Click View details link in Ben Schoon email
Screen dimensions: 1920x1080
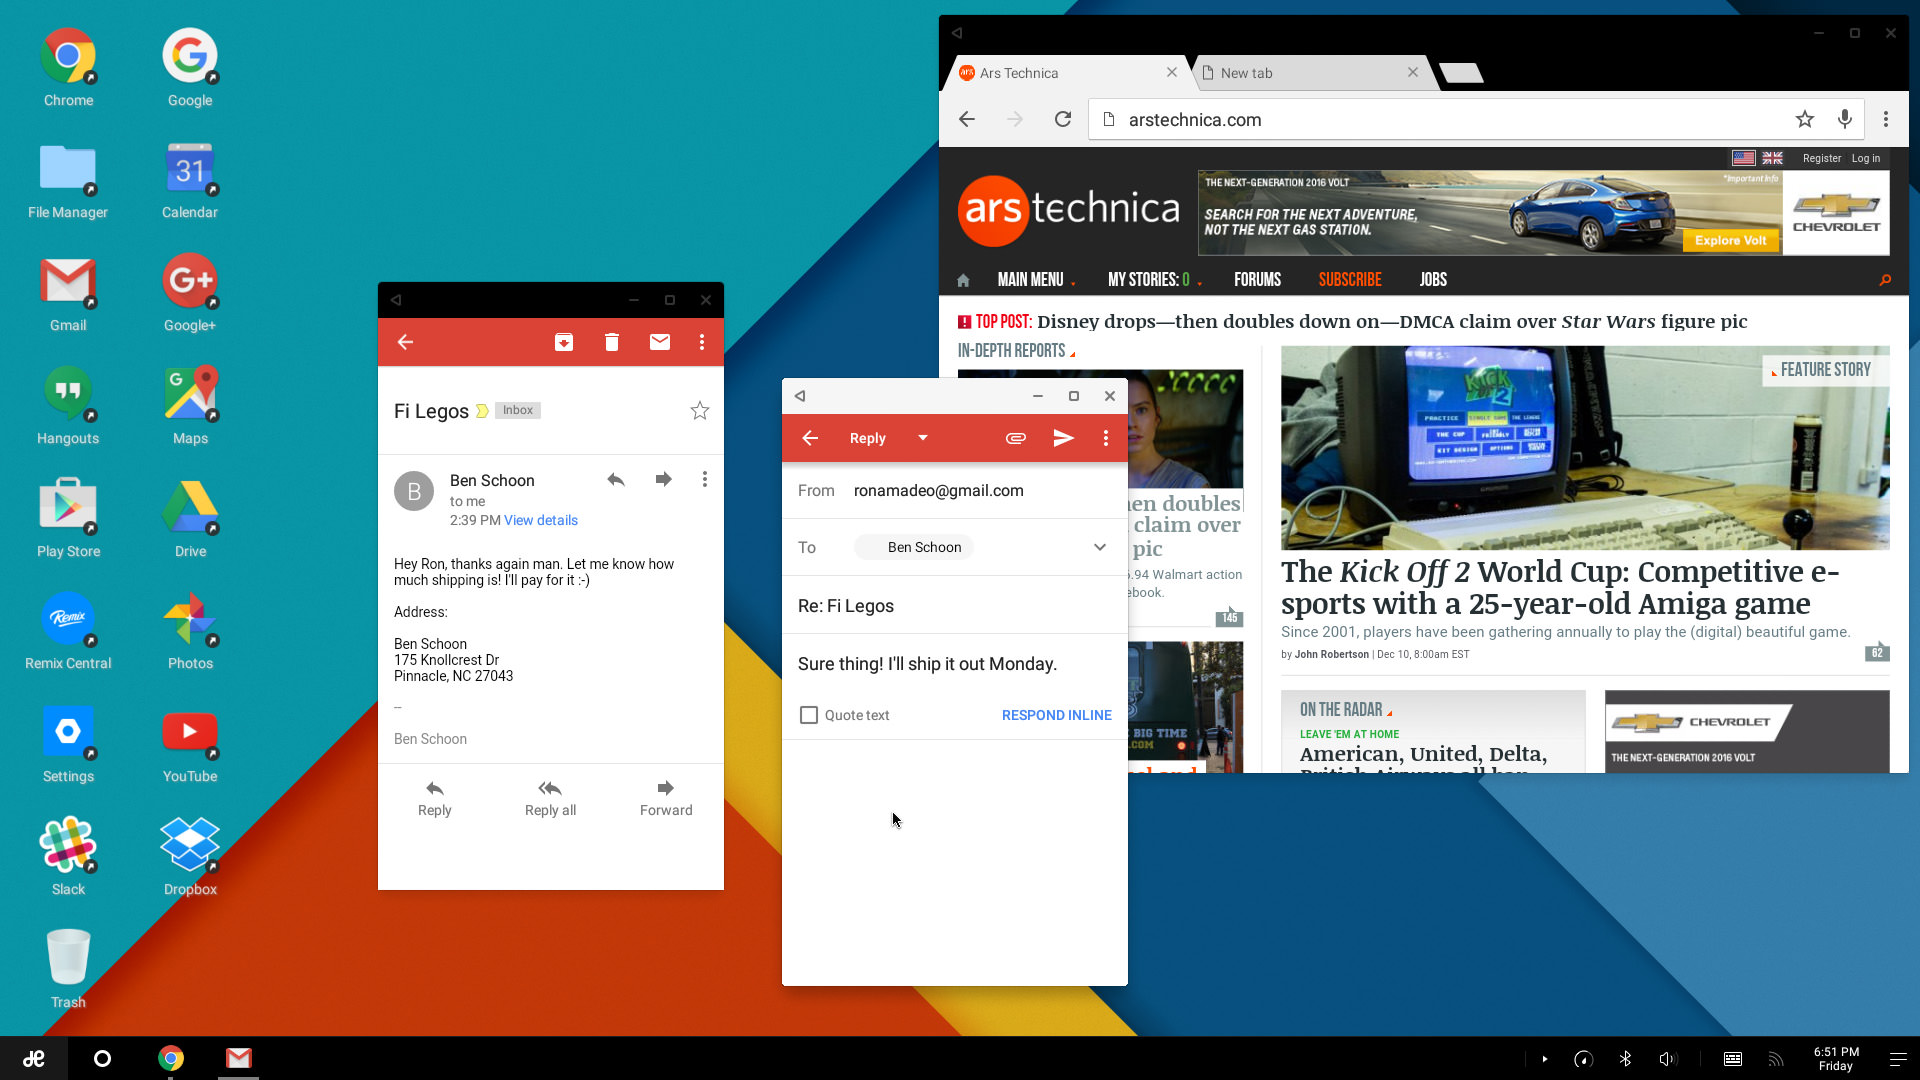tap(539, 520)
